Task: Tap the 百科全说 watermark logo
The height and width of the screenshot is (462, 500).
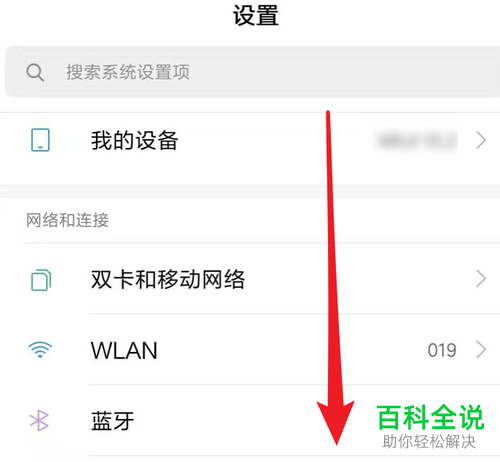Action: coord(430,417)
